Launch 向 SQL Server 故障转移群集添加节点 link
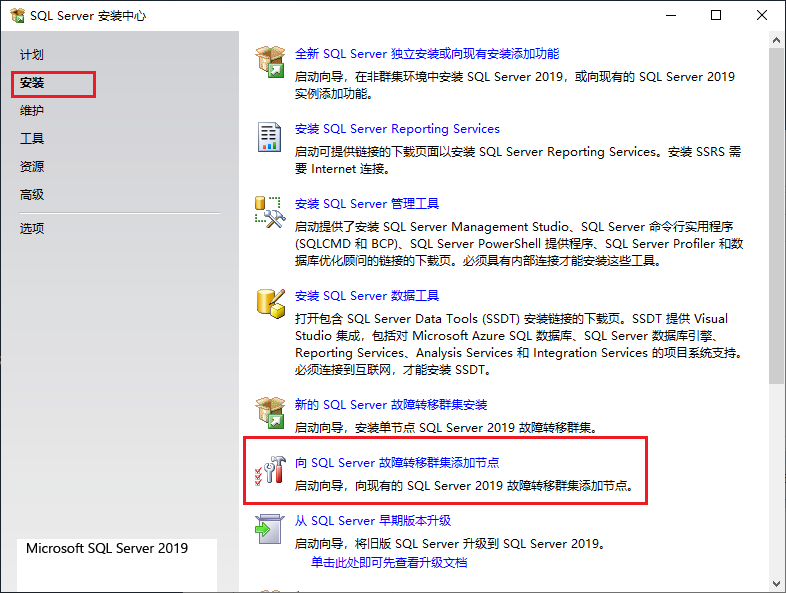The height and width of the screenshot is (593, 786). click(397, 463)
